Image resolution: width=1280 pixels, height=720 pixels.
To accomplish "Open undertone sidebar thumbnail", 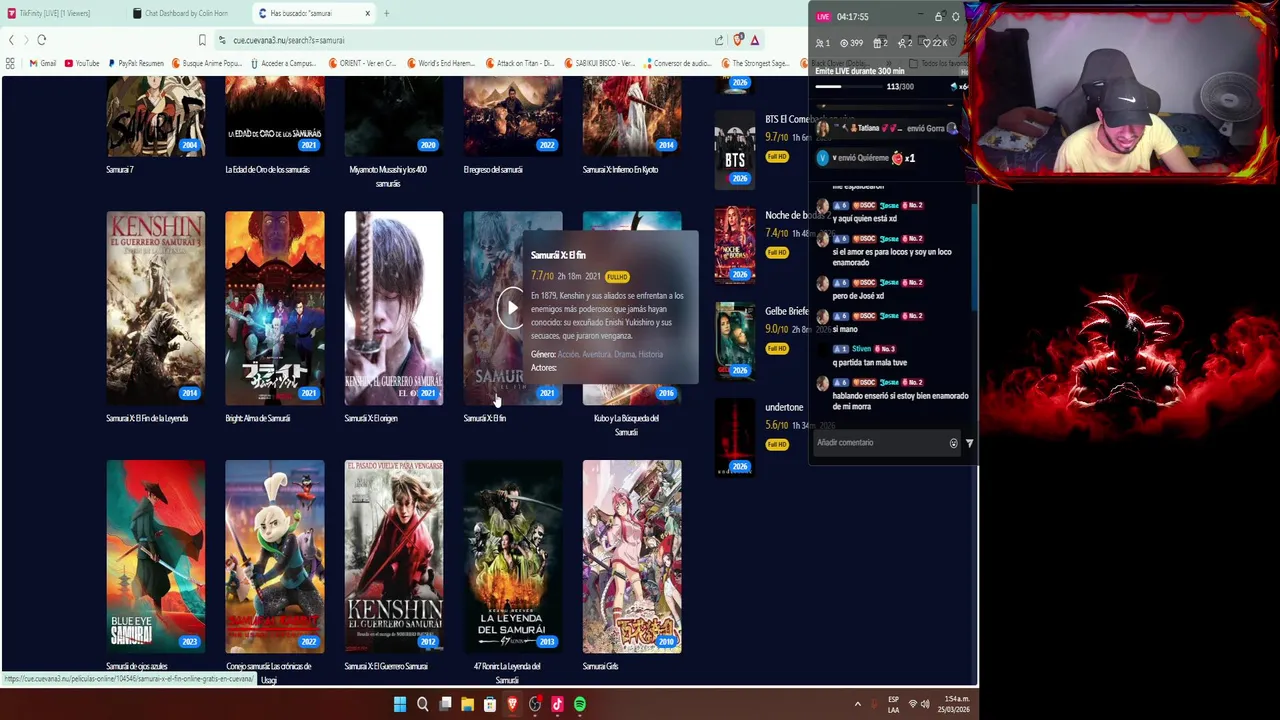I will coord(735,437).
